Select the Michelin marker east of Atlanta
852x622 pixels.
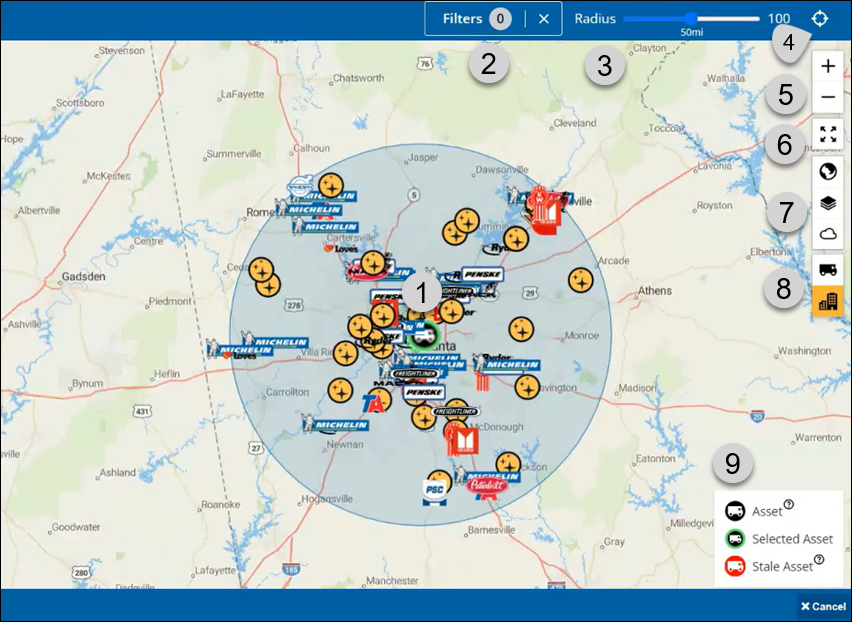point(506,365)
